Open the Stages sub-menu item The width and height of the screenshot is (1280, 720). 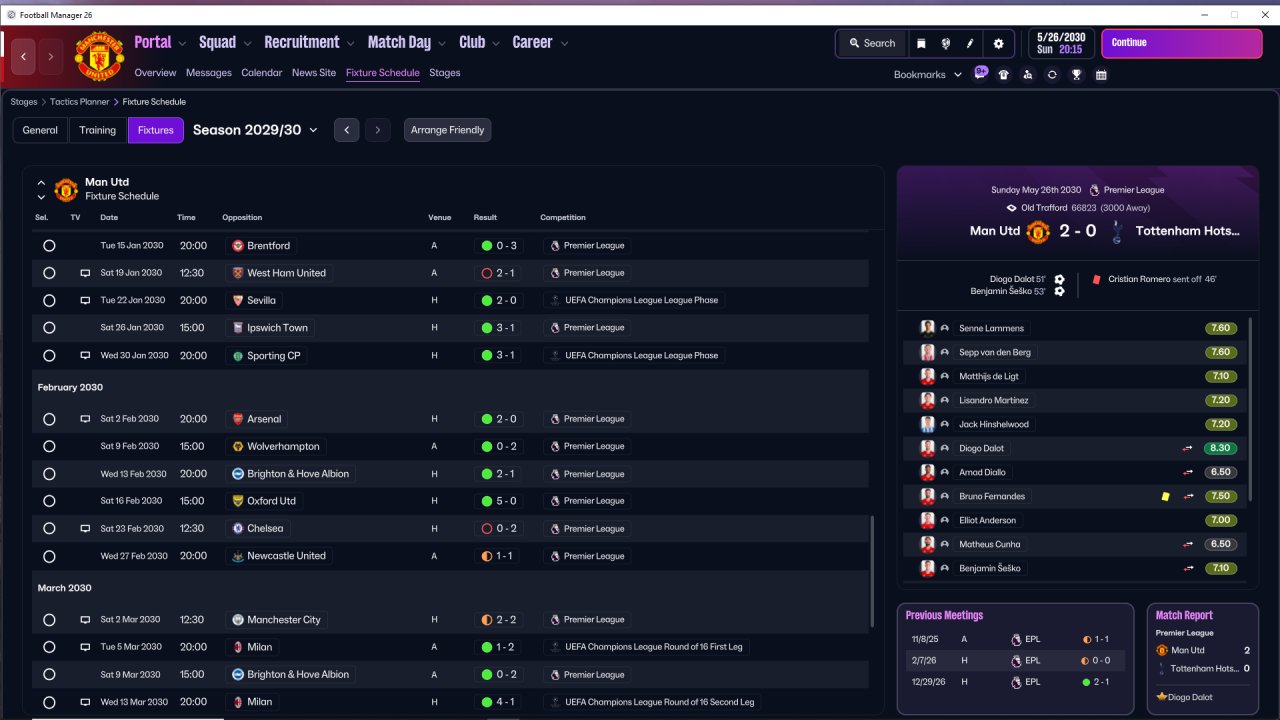coord(445,73)
